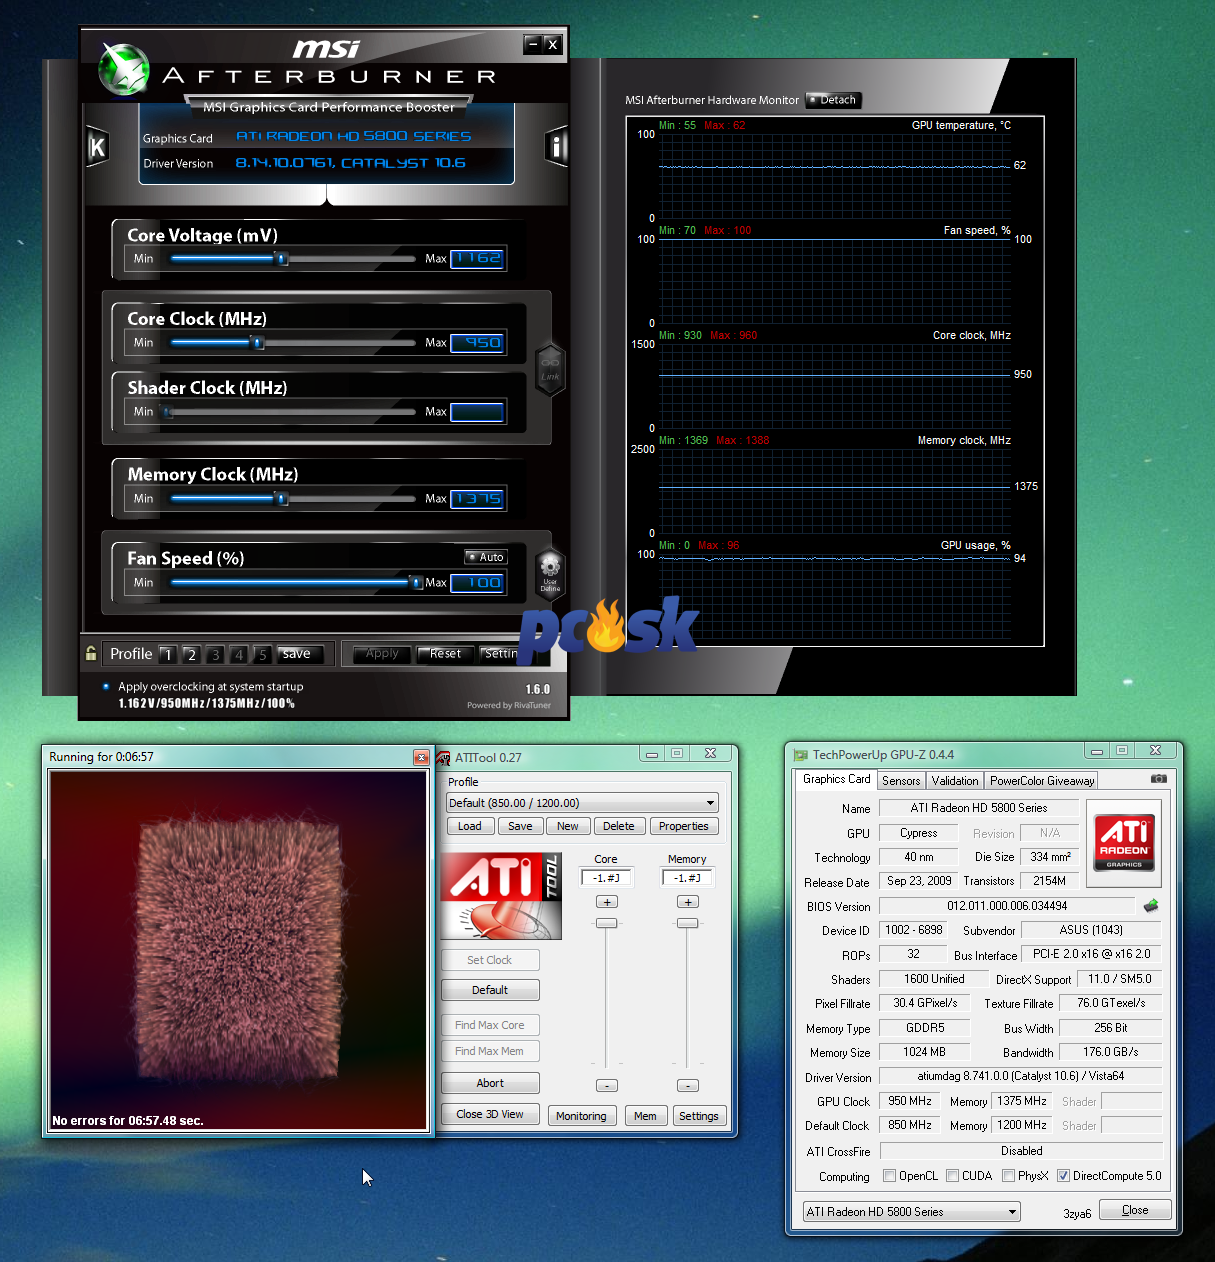Image resolution: width=1215 pixels, height=1262 pixels.
Task: Click Load in ATITool
Action: tap(470, 826)
